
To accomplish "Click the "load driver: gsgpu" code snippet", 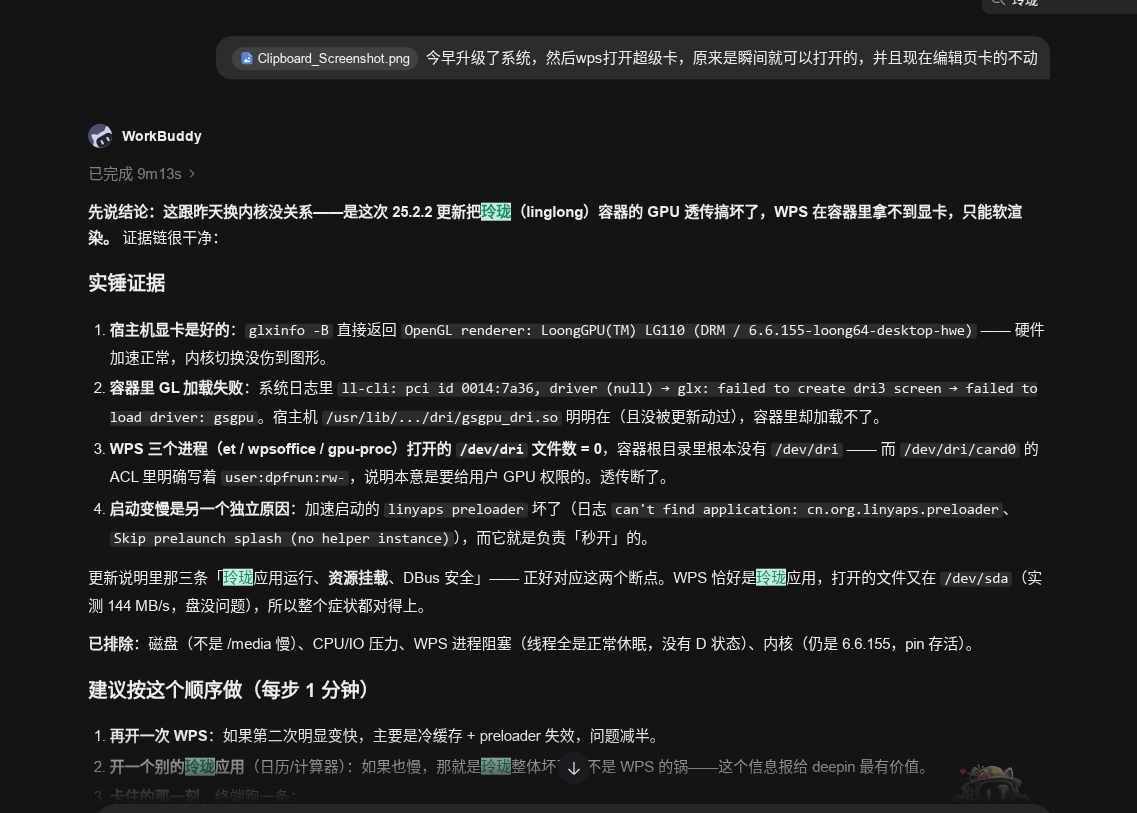I will coord(182,418).
